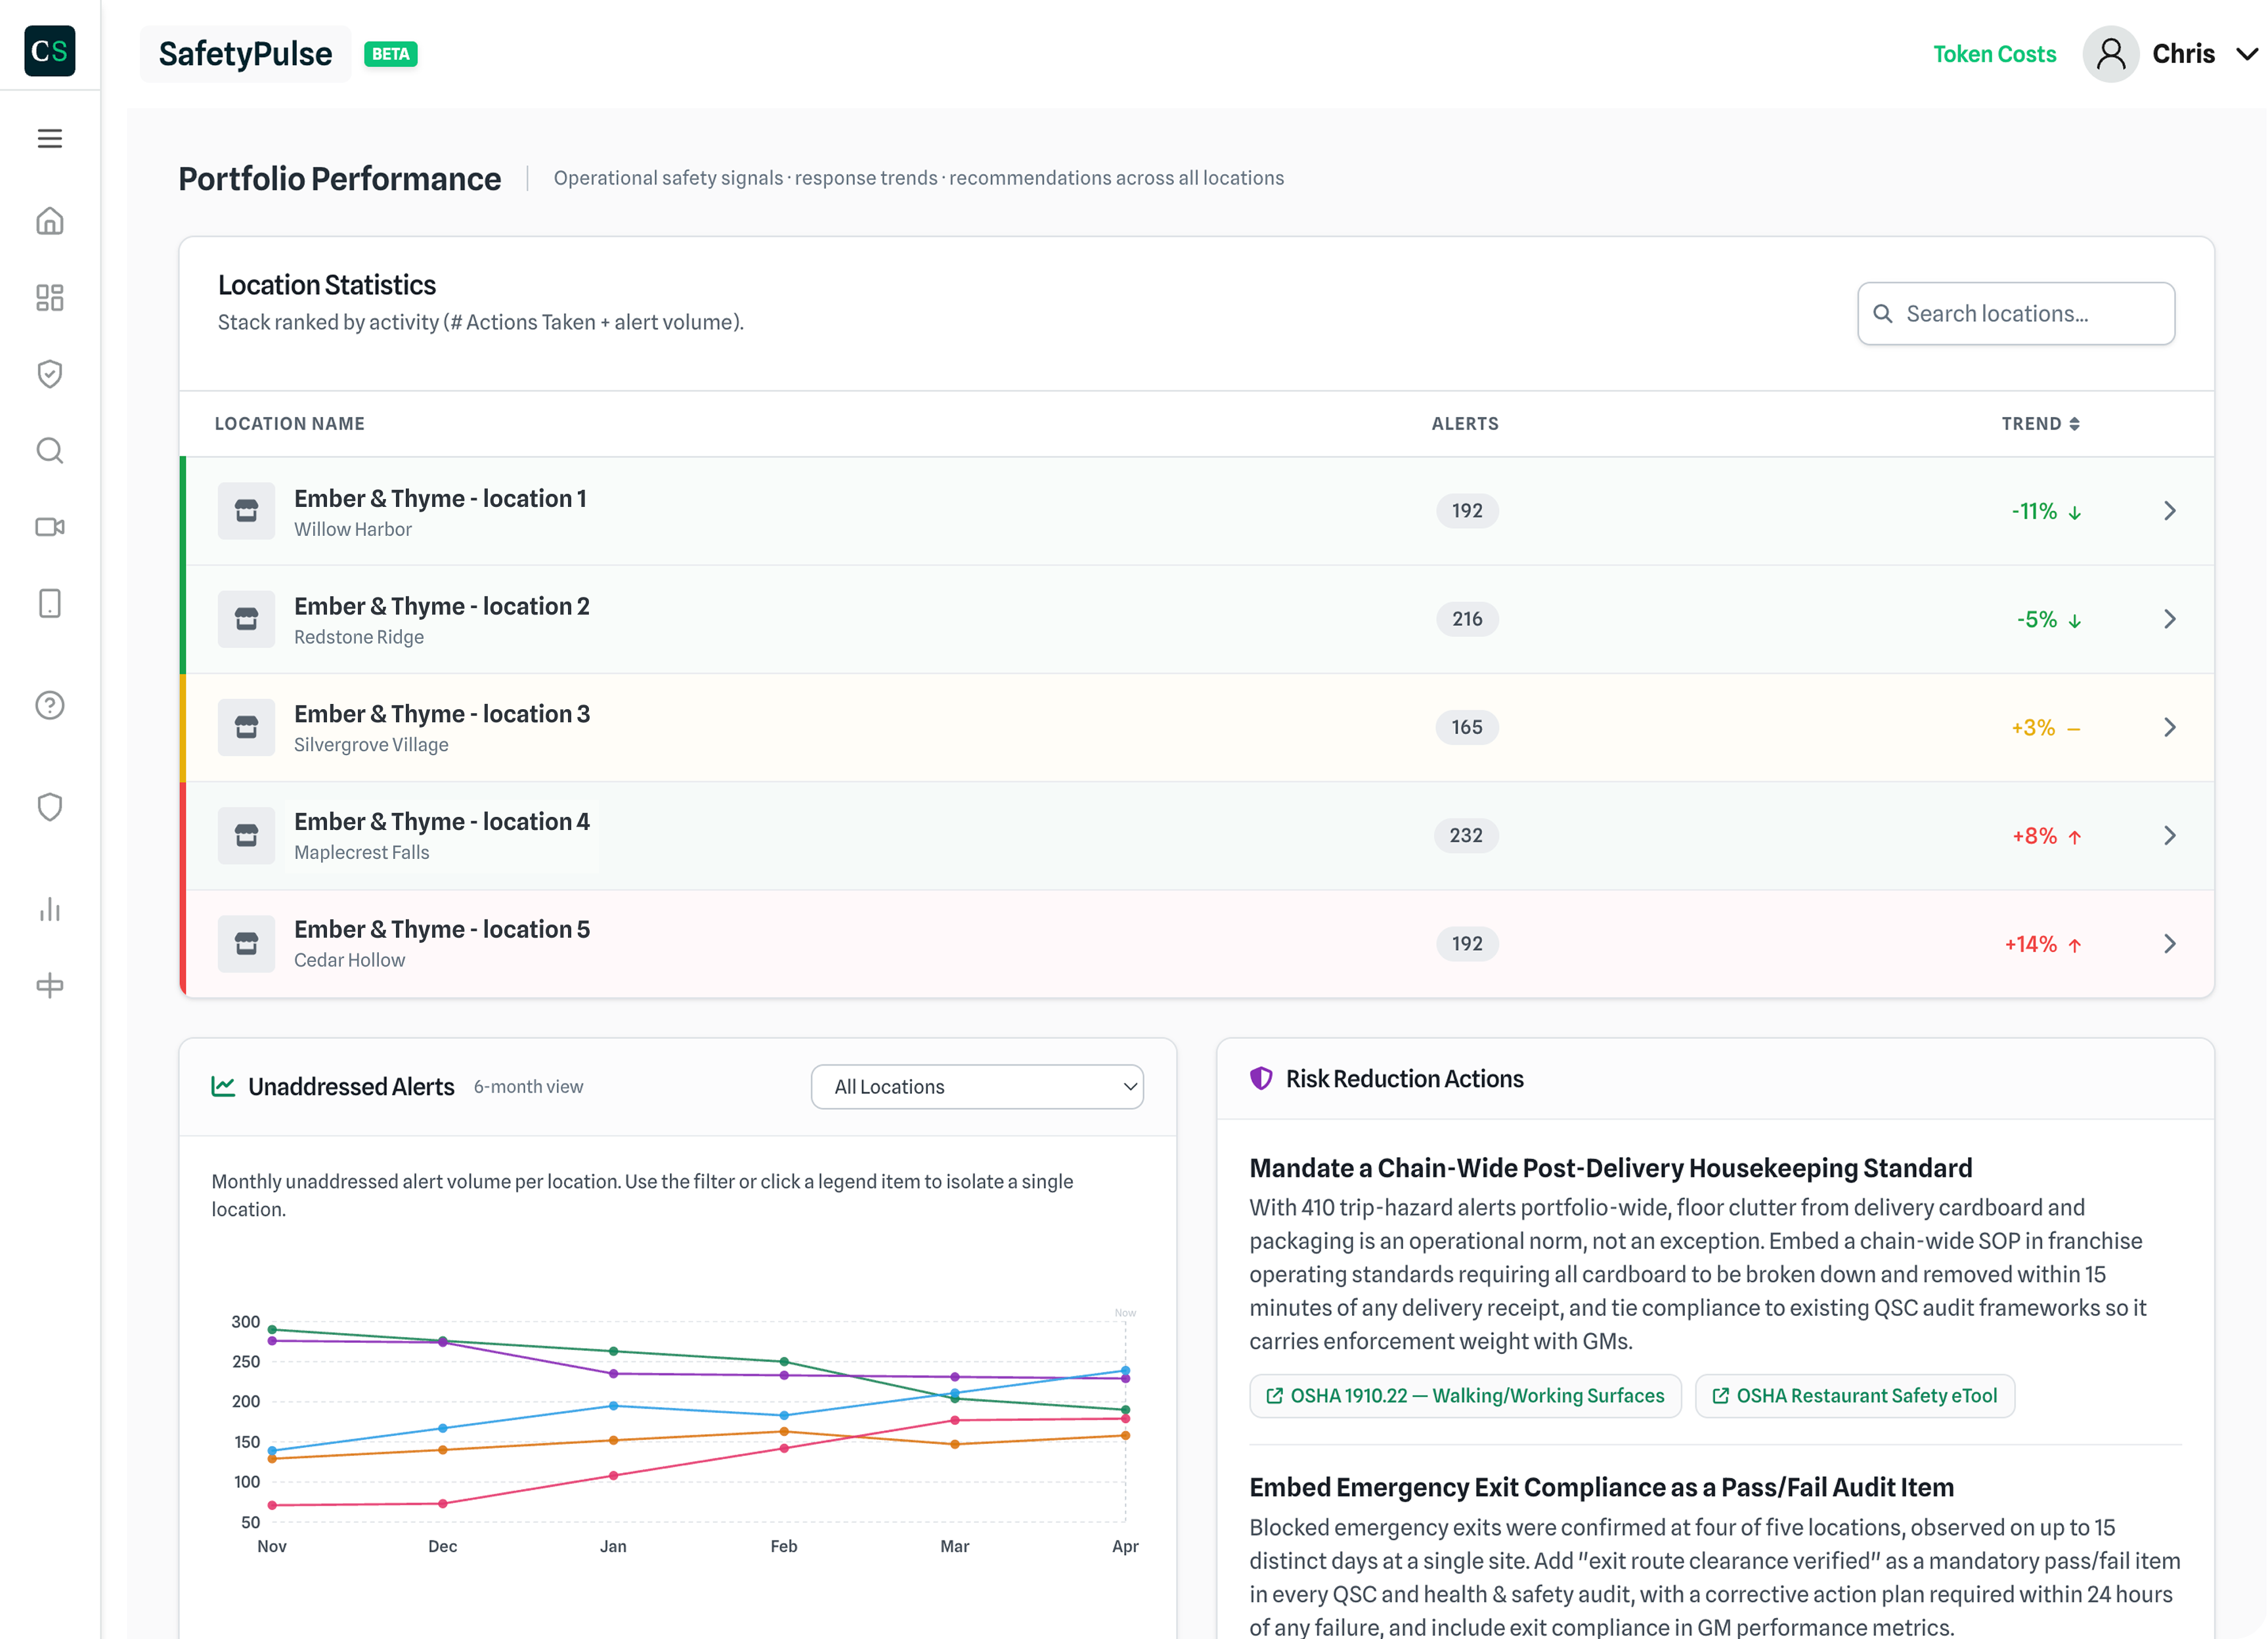Click the store icon for location 2
Screen dimensions: 2268x1639
pyautogui.click(x=246, y=619)
